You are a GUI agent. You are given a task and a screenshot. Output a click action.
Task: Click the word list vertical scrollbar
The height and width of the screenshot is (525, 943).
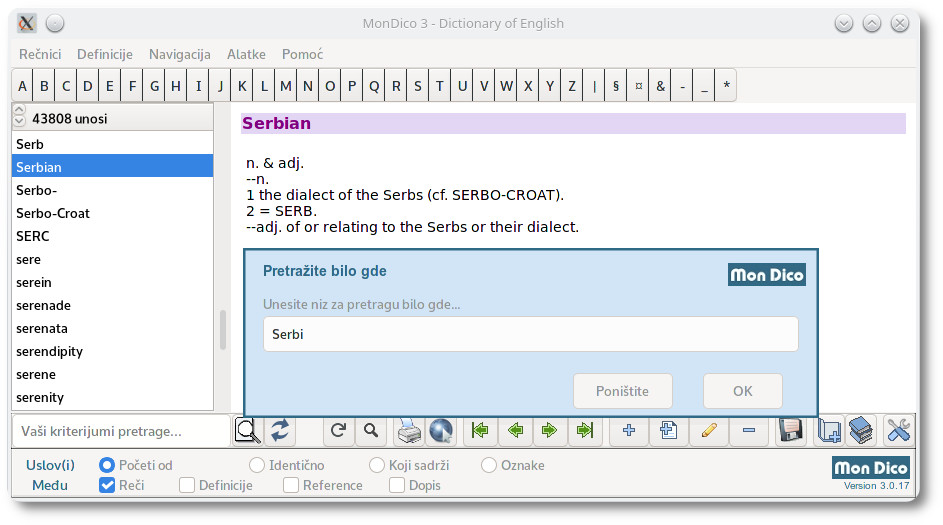[x=223, y=330]
